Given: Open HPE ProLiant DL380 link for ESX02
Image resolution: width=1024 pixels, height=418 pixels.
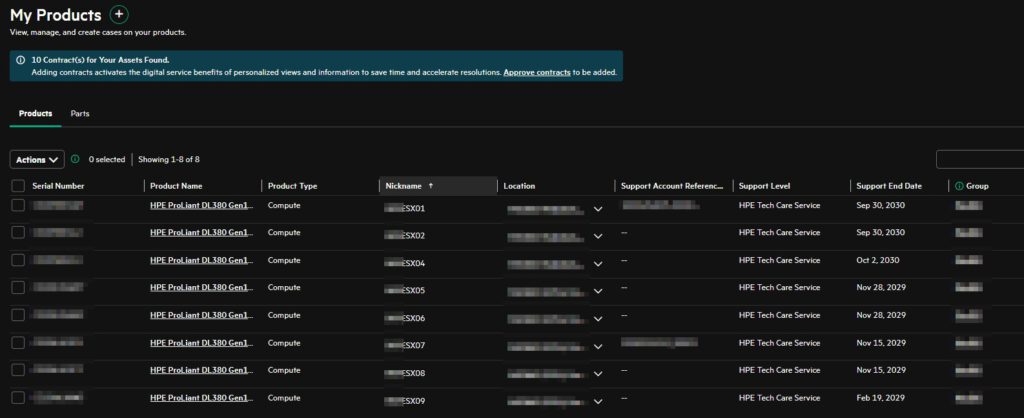Looking at the screenshot, I should (201, 233).
